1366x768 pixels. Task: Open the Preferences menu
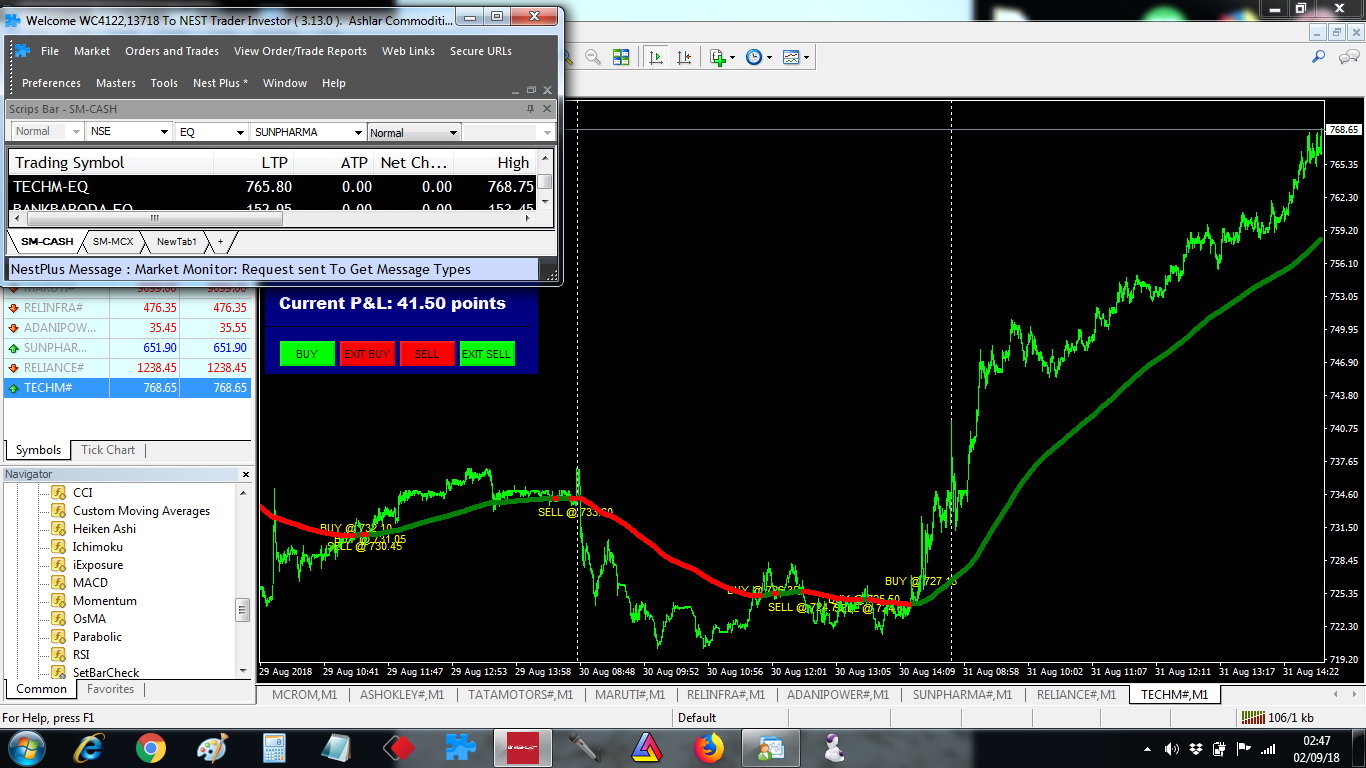[x=51, y=83]
